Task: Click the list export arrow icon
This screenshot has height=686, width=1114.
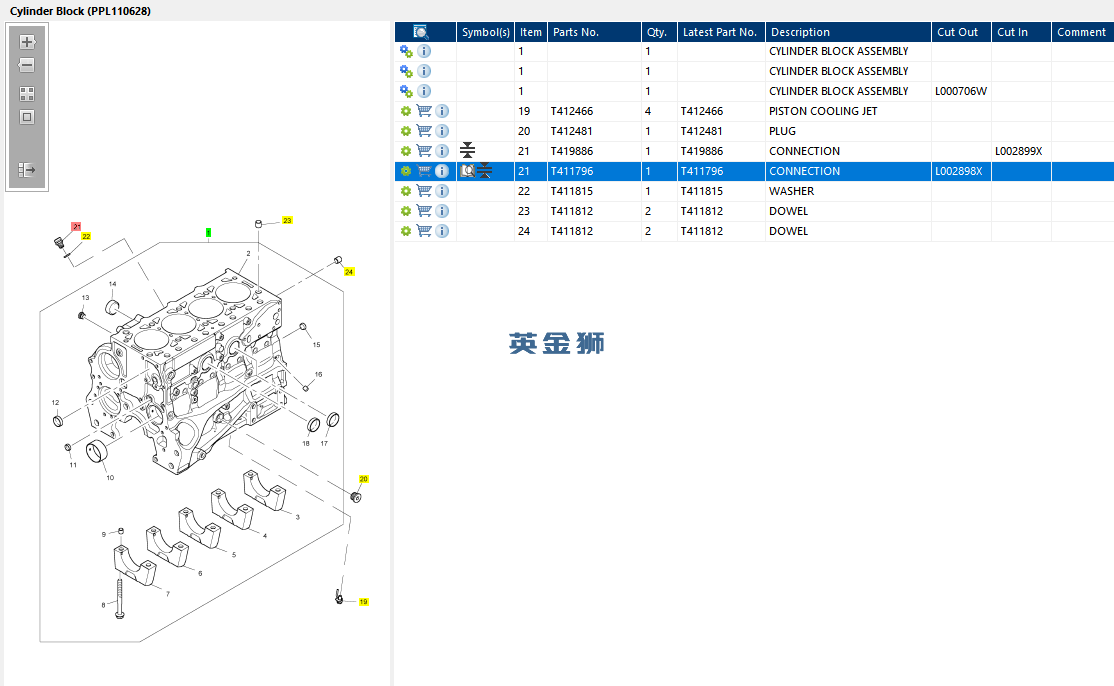Action: tap(27, 171)
